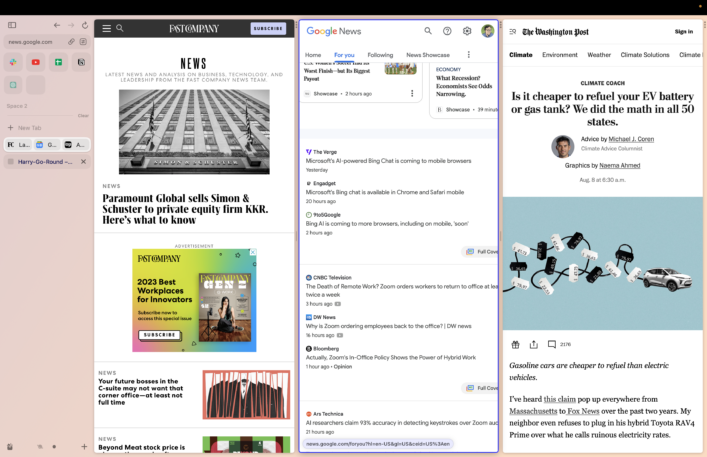This screenshot has height=457, width=707.
Task: Open Google News settings gear
Action: 467,31
